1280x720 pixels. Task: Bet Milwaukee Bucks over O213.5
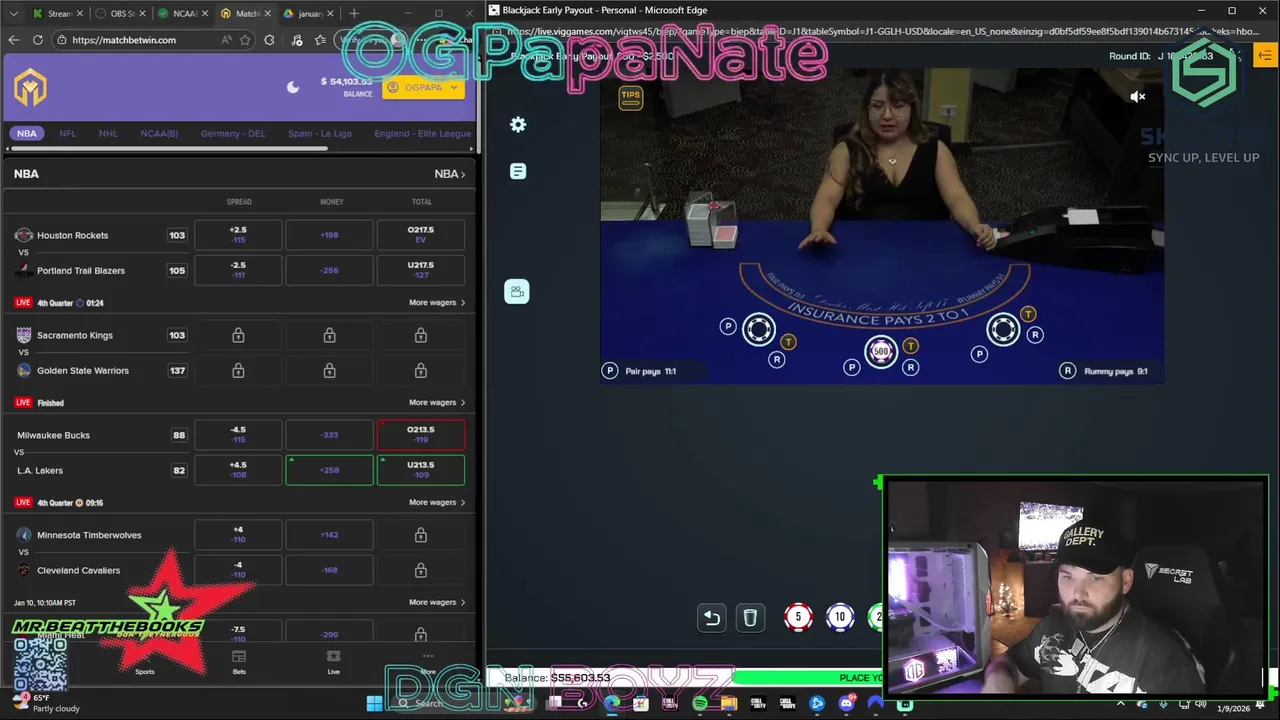pyautogui.click(x=421, y=435)
